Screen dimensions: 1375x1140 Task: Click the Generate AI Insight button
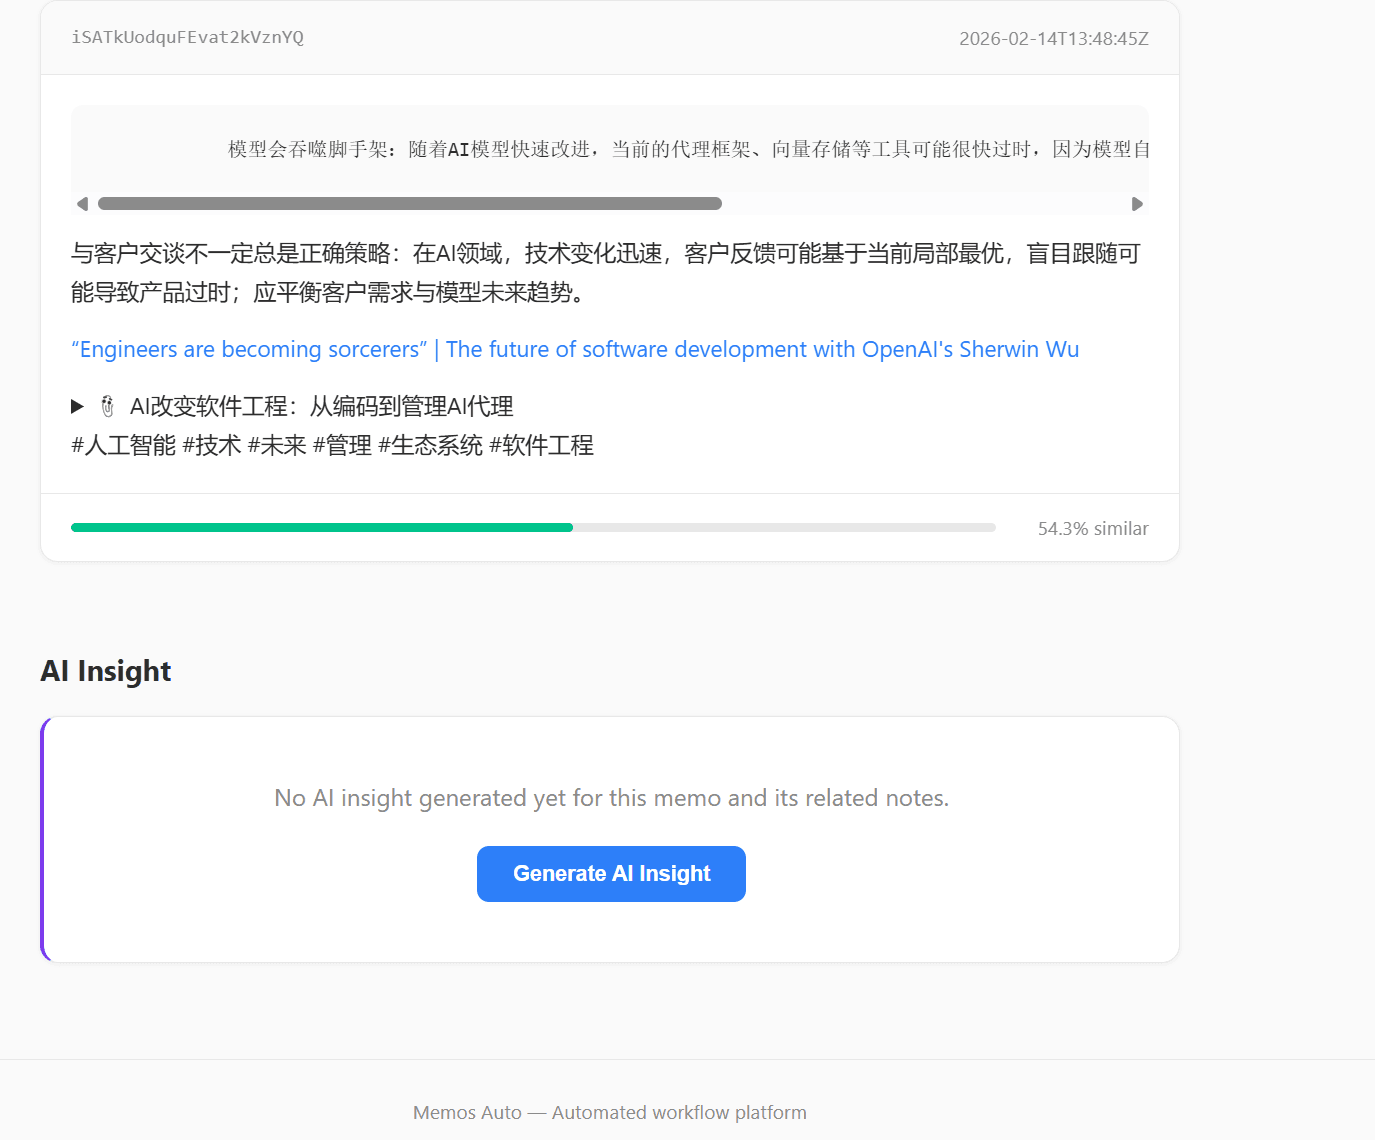(x=611, y=873)
